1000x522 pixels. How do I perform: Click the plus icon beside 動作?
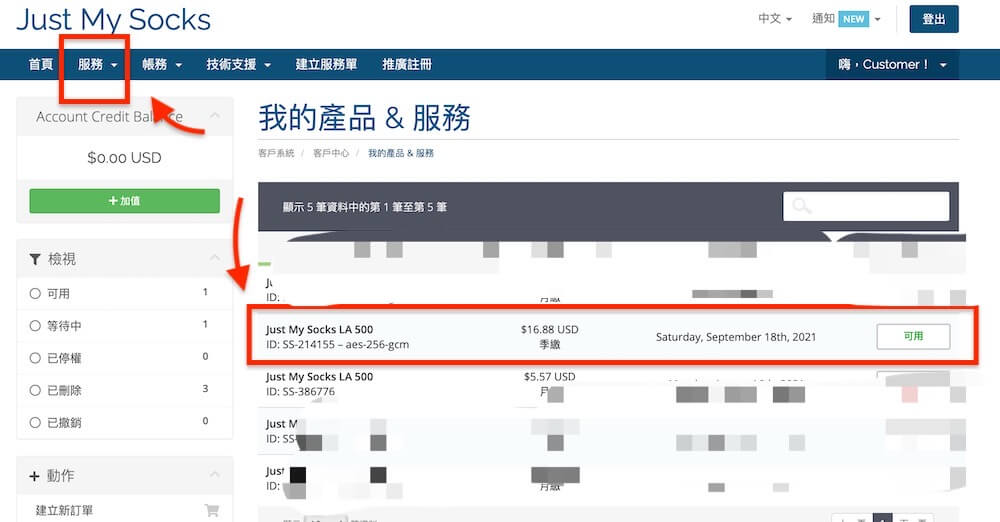(35, 475)
